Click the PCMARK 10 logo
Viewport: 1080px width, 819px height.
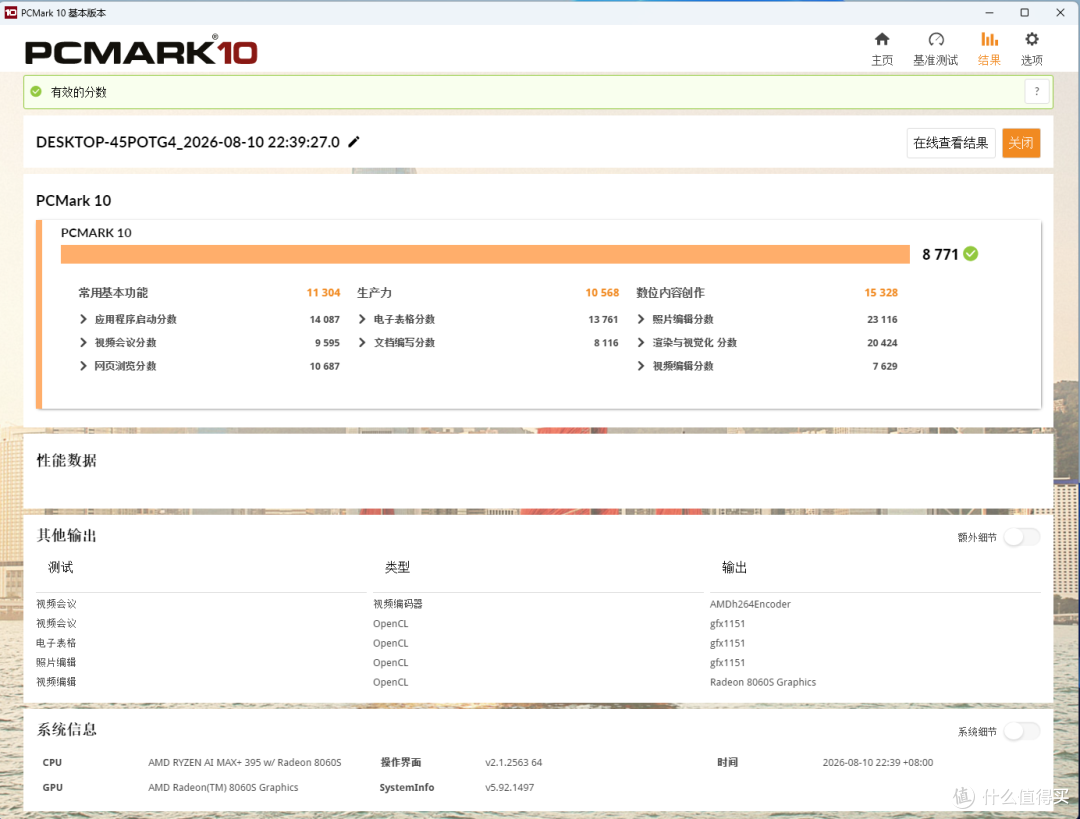[141, 51]
